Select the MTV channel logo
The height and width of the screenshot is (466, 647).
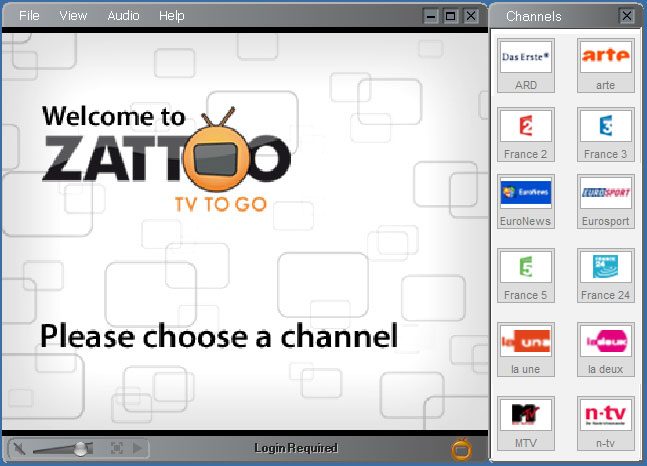[x=526, y=415]
